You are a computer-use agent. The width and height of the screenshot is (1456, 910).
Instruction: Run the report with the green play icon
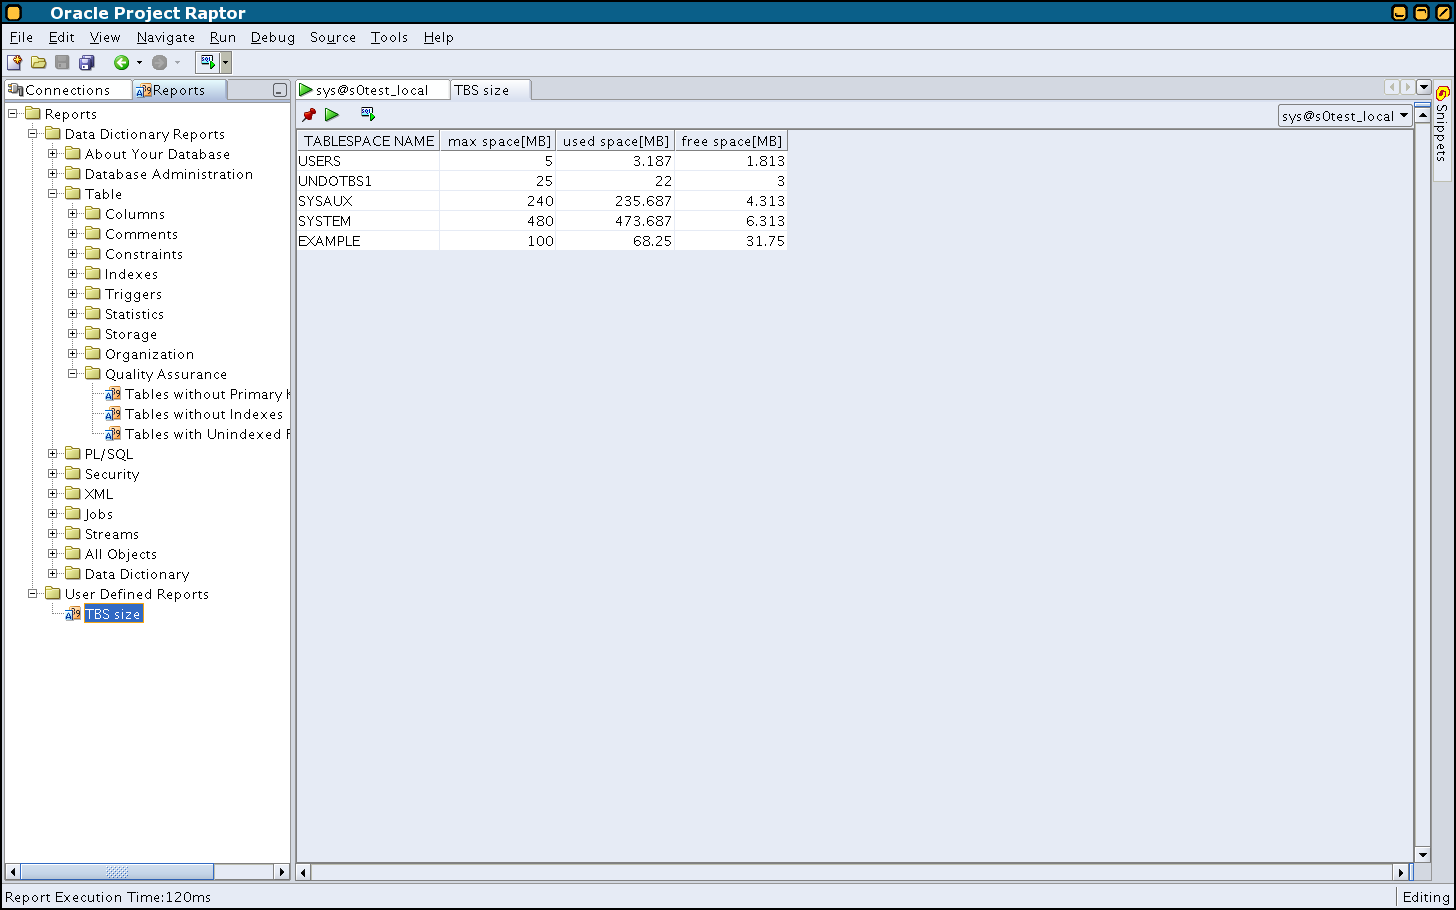[332, 115]
